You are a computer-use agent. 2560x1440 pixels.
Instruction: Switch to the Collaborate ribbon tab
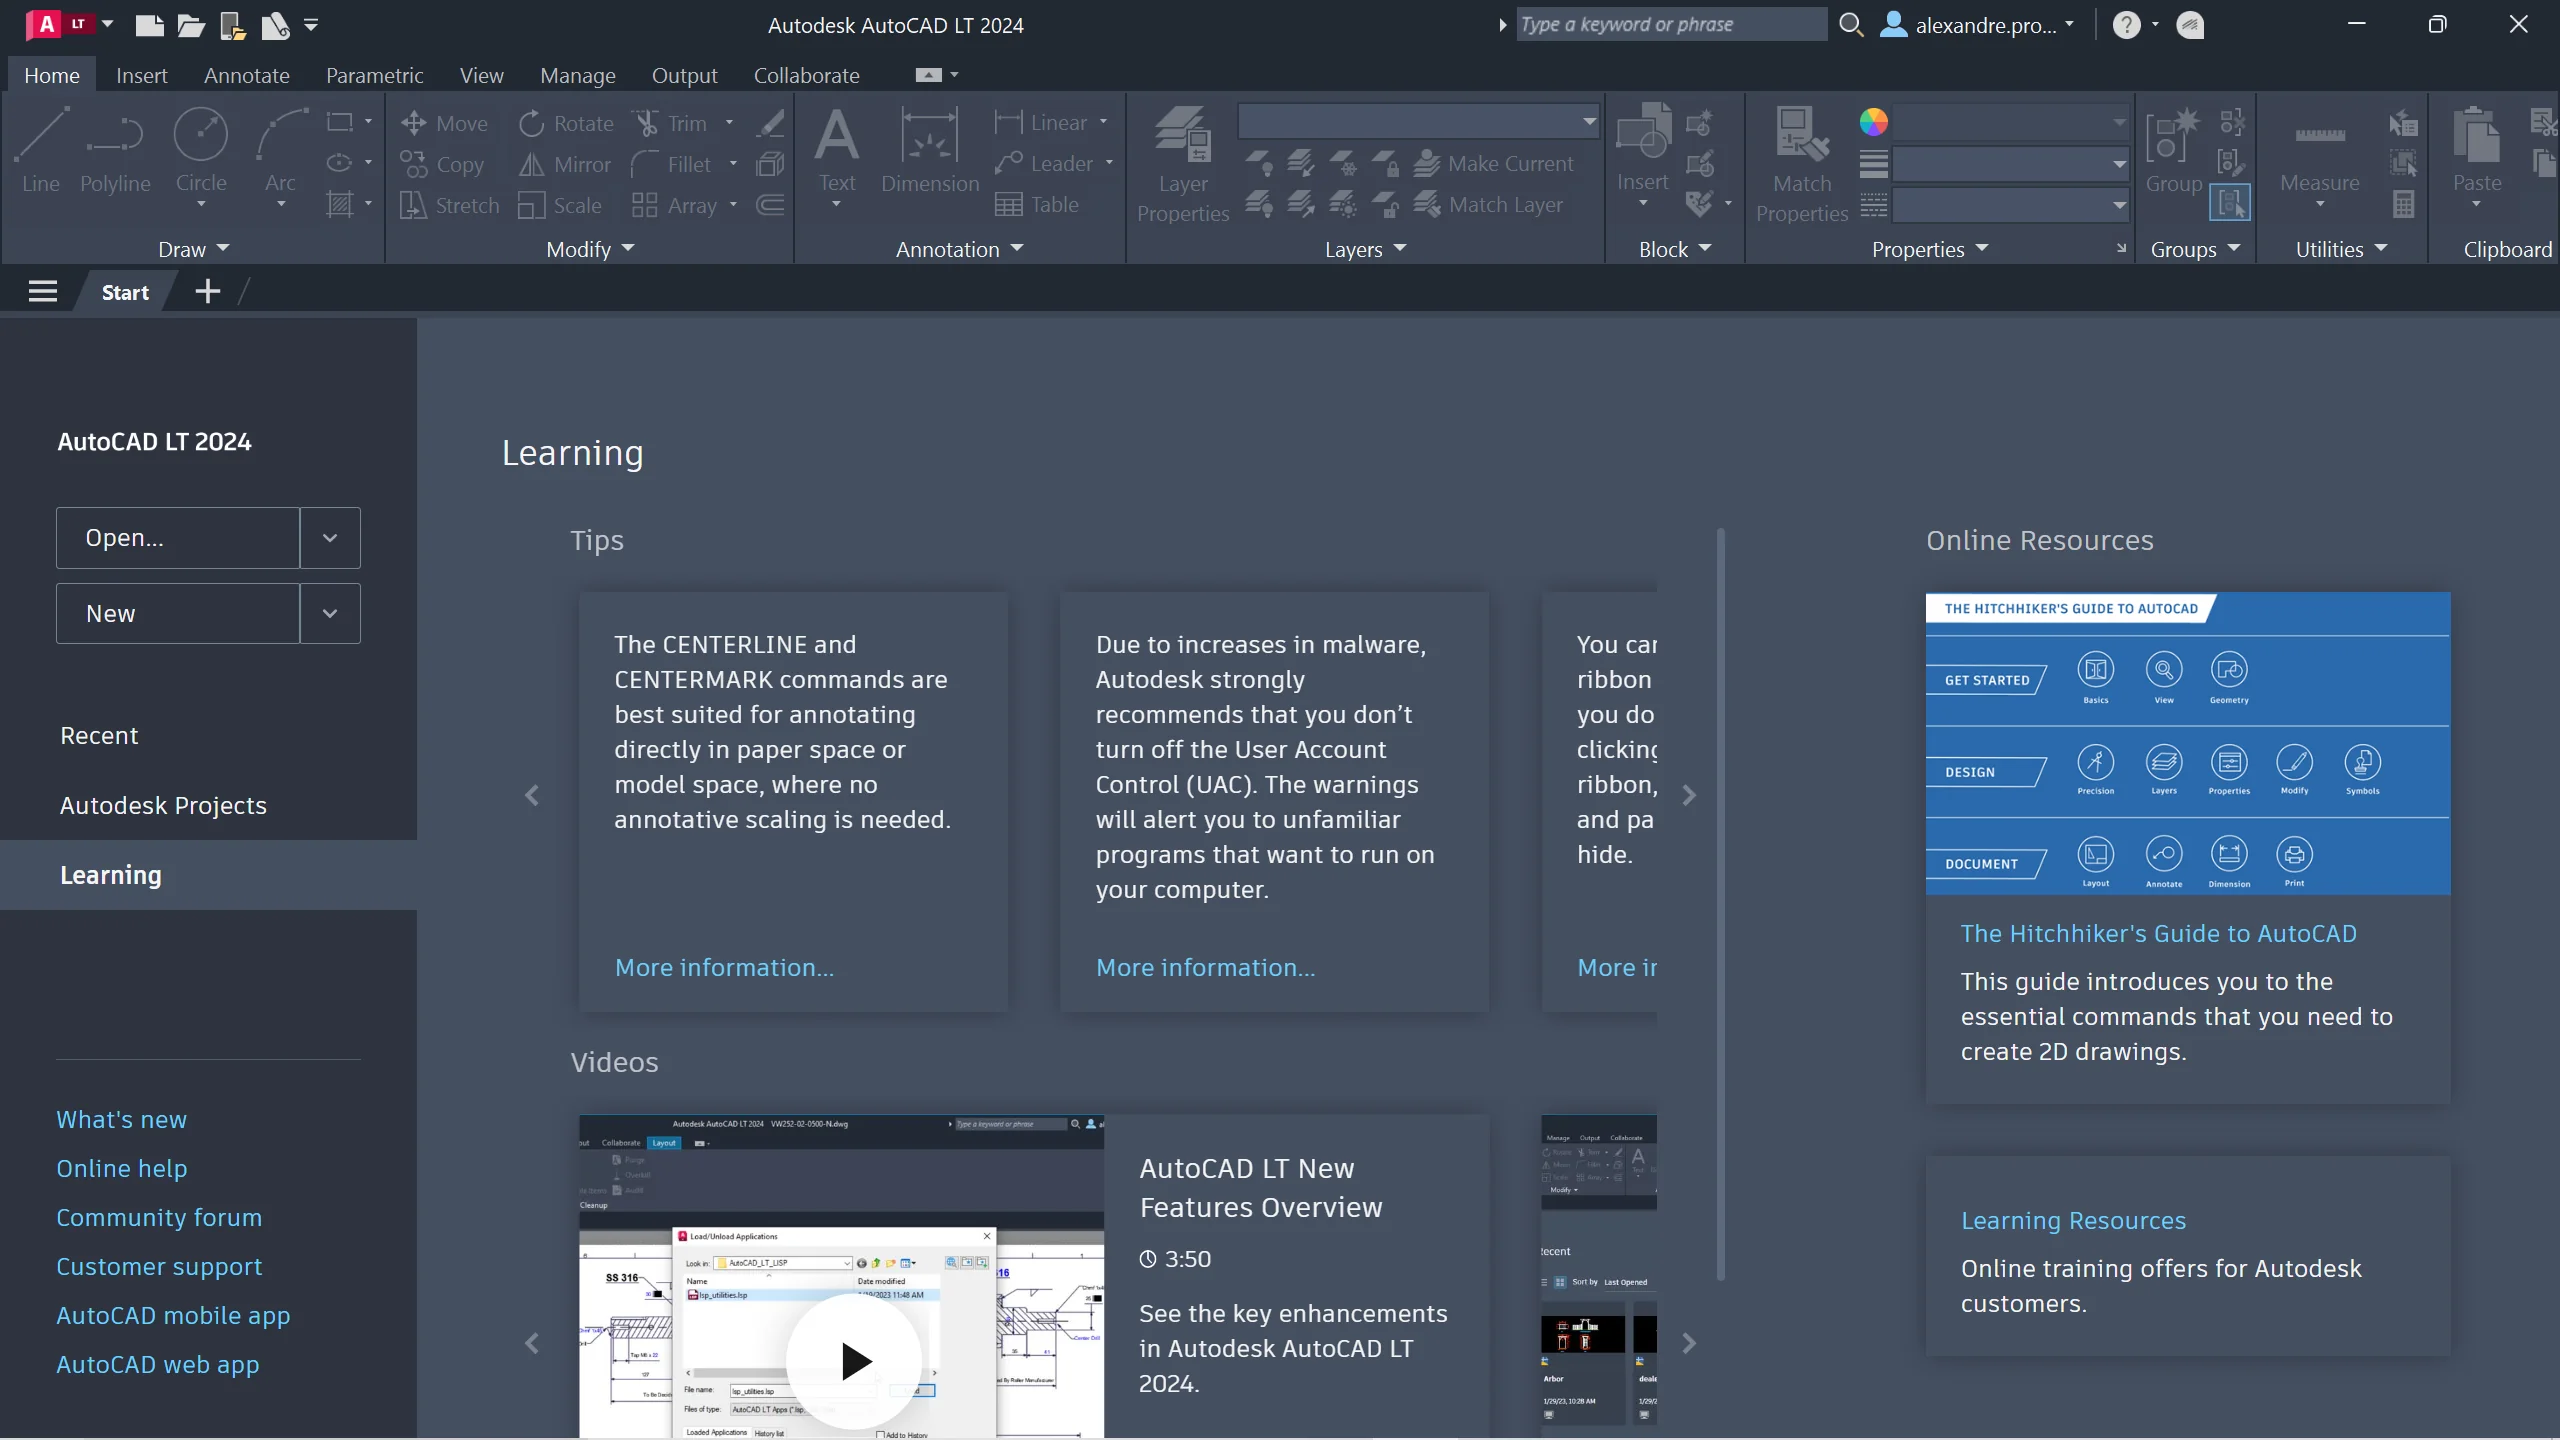pyautogui.click(x=806, y=75)
